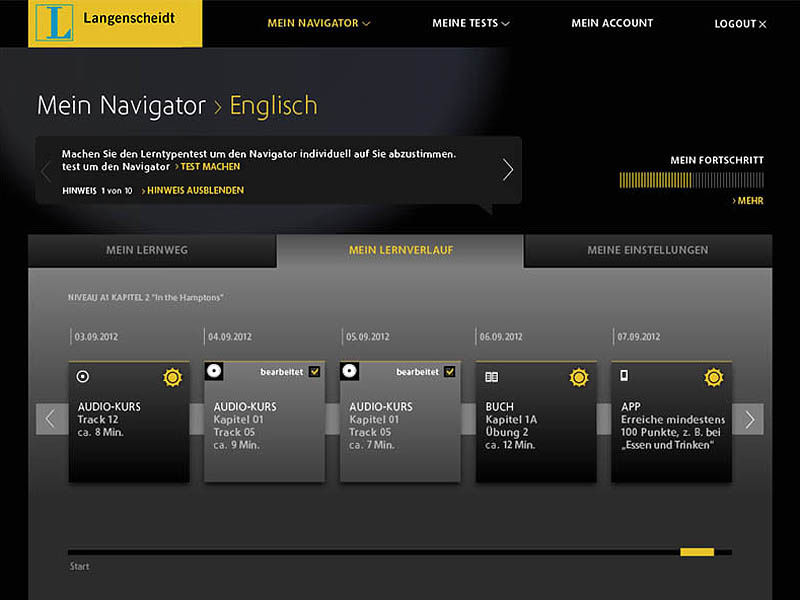800x600 pixels.
Task: Open the App 100 Punkte card
Action: coord(671,422)
